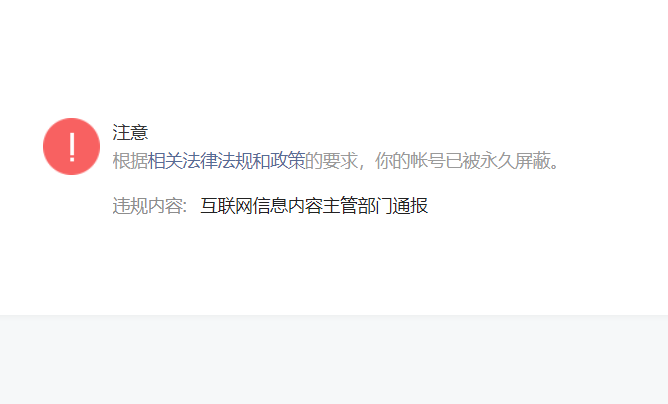The height and width of the screenshot is (404, 668).
Task: Click the word 互联网 in the violation text
Action: [226, 206]
